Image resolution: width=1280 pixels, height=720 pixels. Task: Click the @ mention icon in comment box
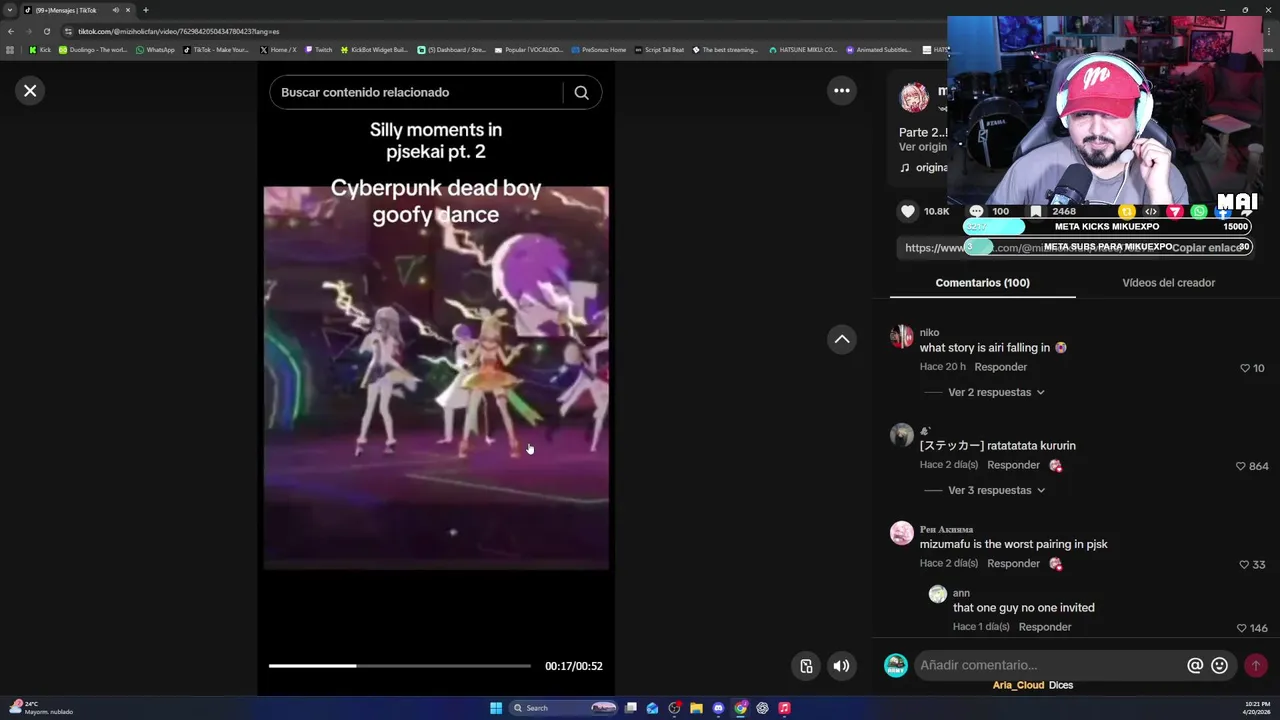[x=1195, y=665]
